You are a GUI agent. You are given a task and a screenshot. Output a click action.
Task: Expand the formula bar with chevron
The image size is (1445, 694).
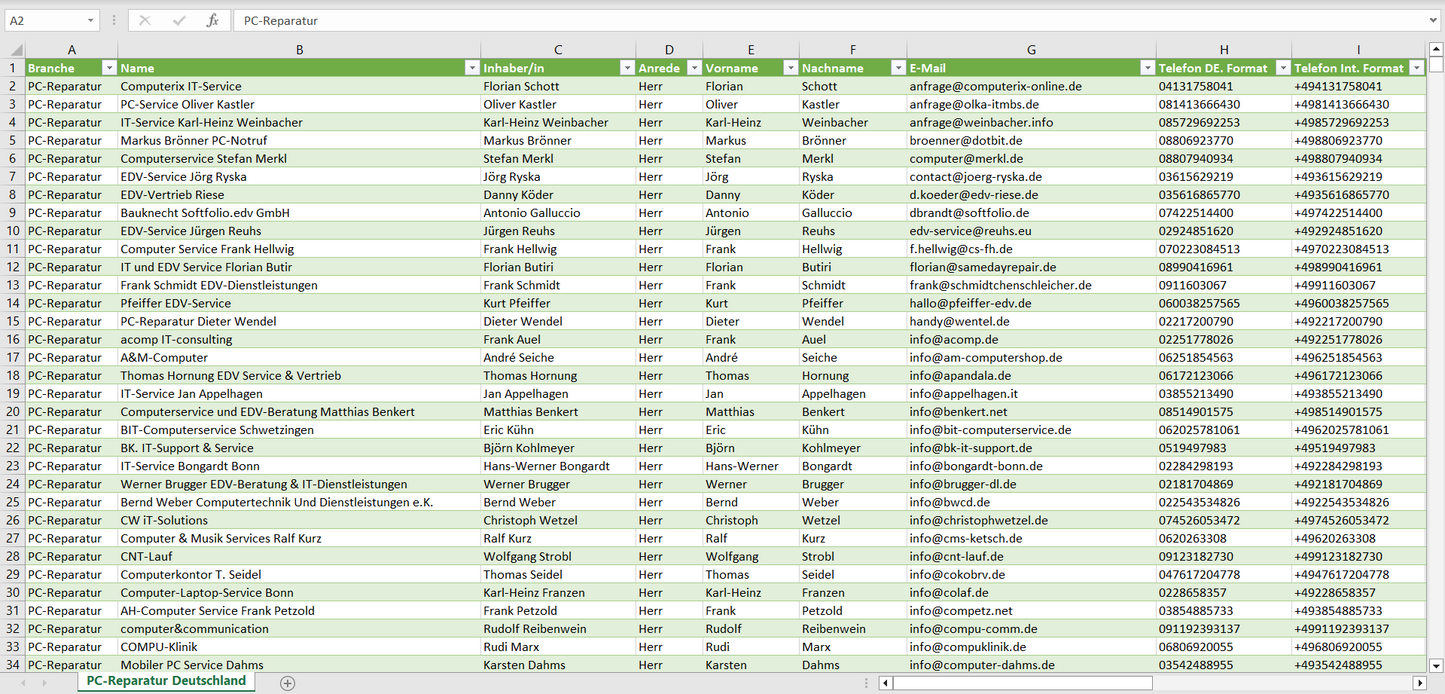point(1434,20)
